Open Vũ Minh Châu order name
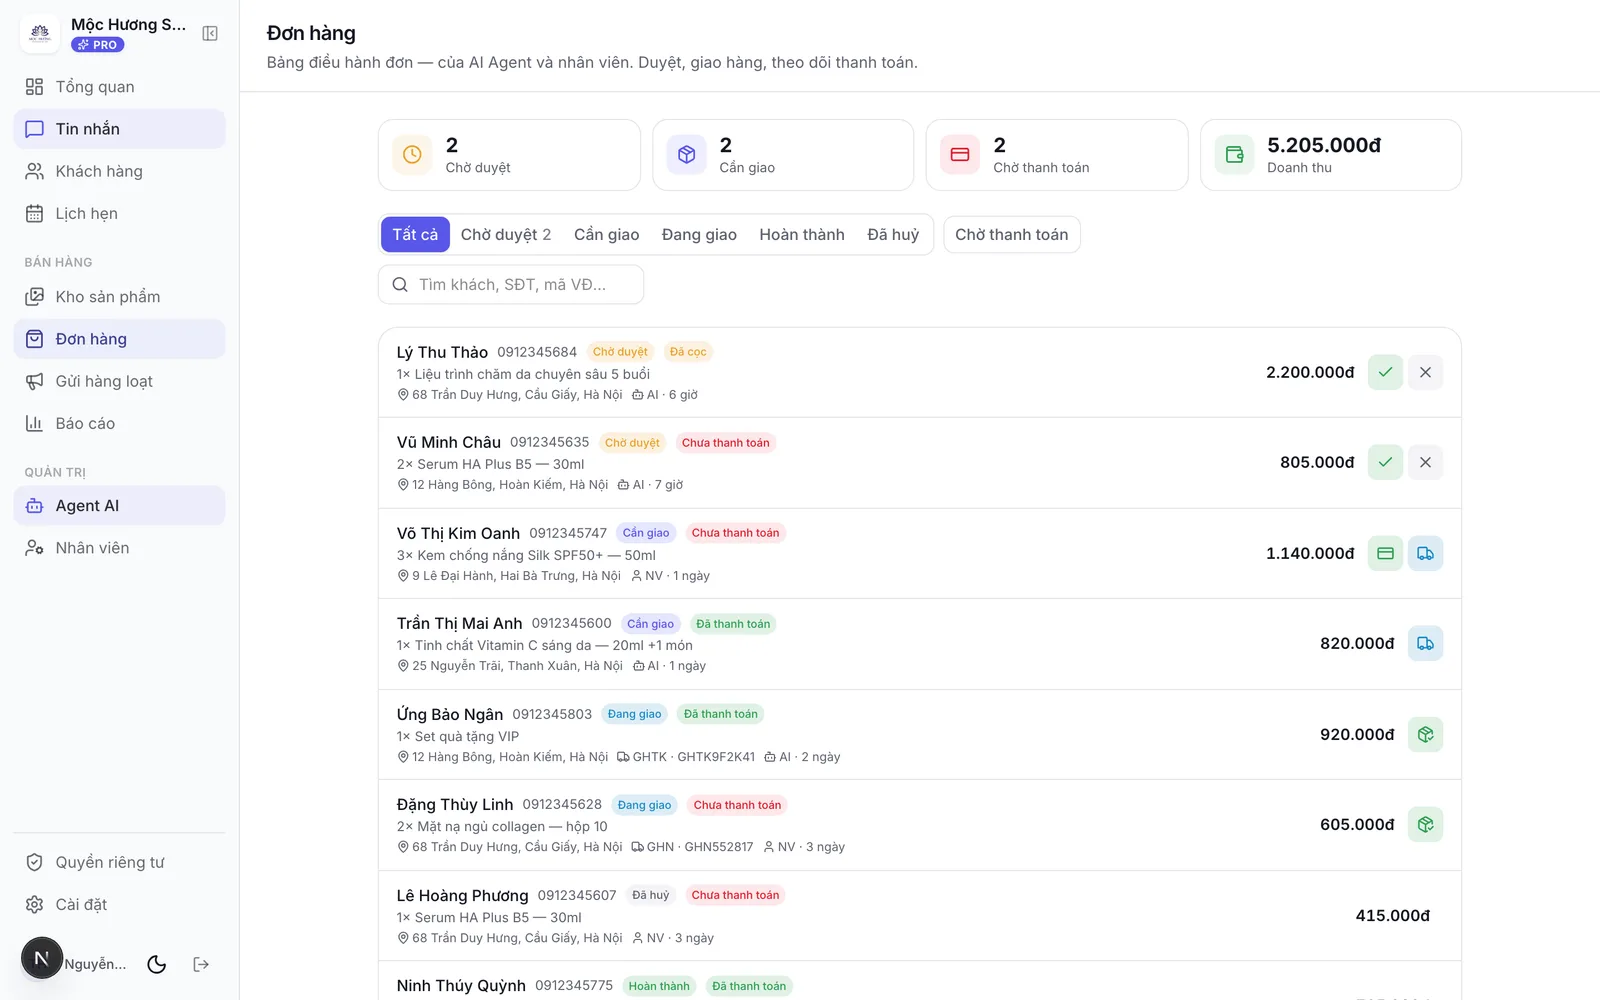The width and height of the screenshot is (1600, 1000). [x=448, y=442]
